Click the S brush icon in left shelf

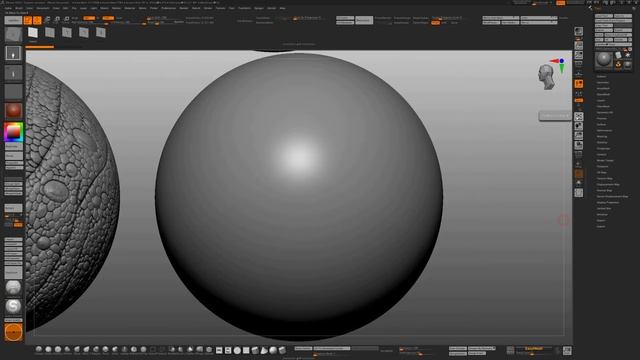click(x=13, y=306)
